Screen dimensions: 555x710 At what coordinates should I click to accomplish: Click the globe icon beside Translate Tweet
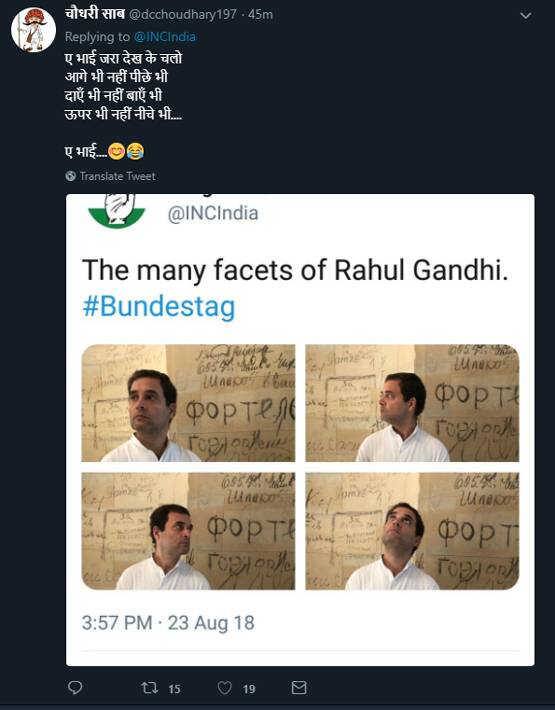click(71, 176)
